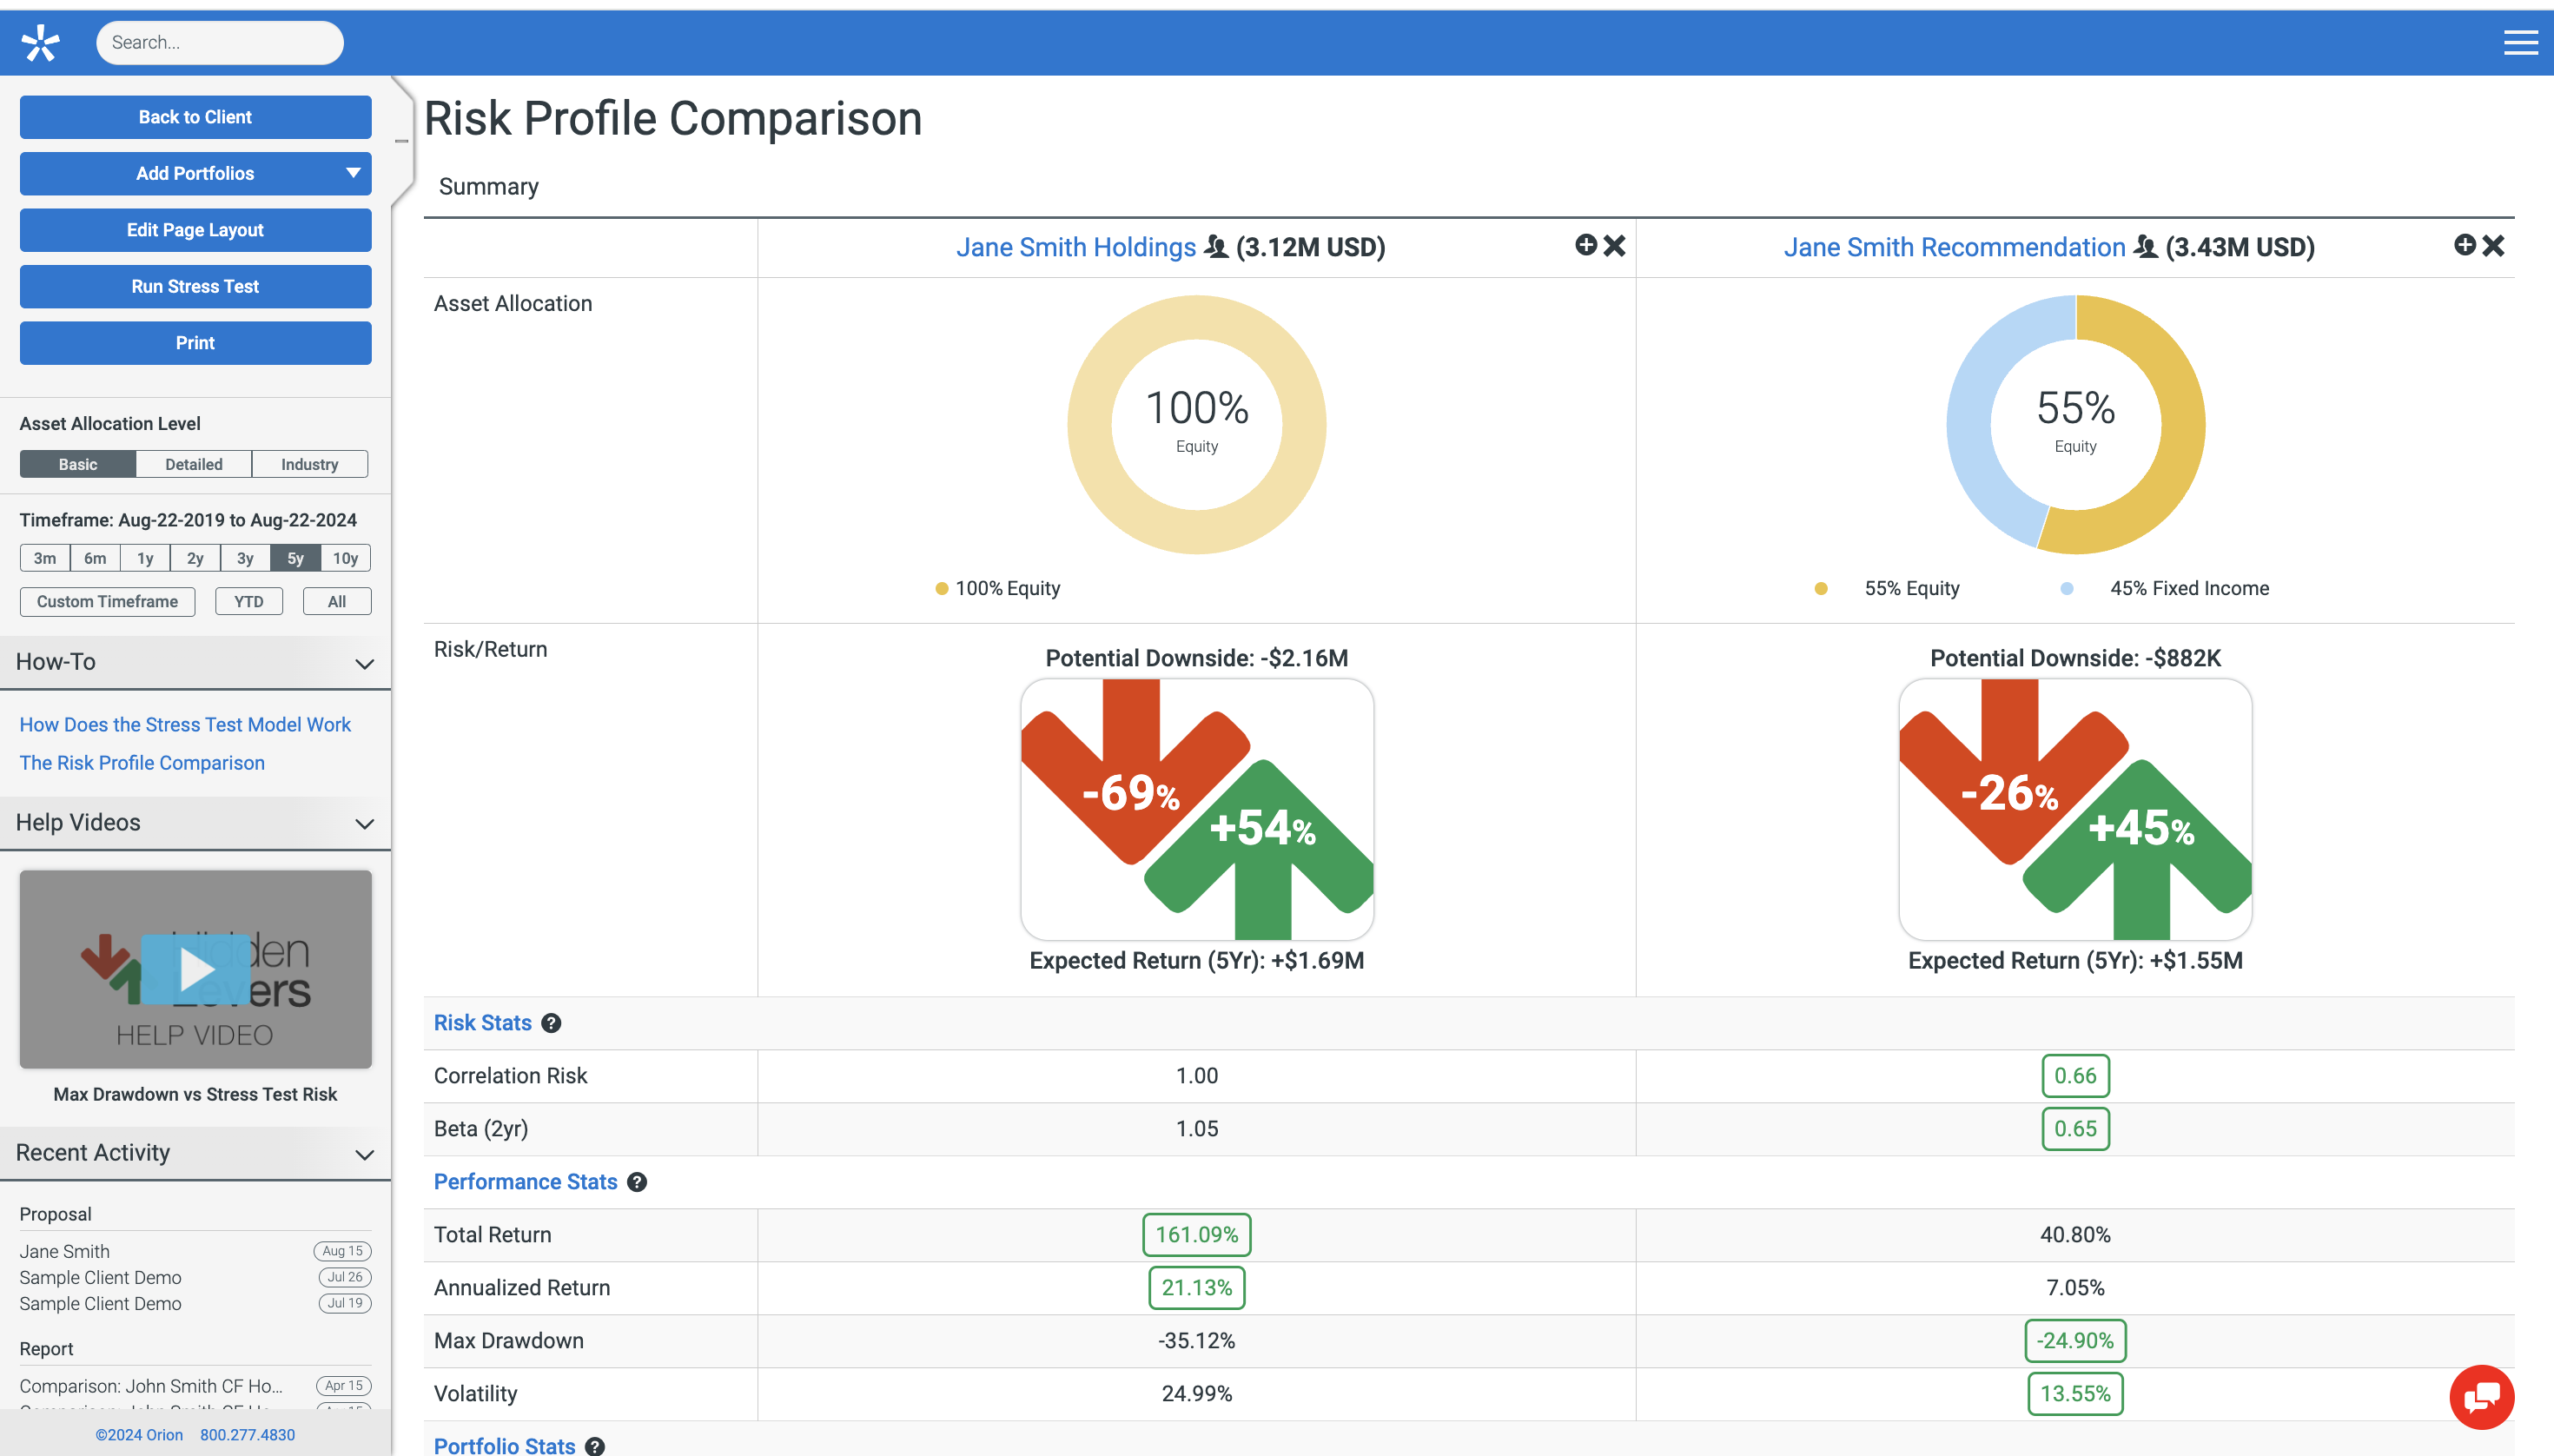Click the 100% Equity legend dot
Image resolution: width=2554 pixels, height=1456 pixels.
coord(941,589)
